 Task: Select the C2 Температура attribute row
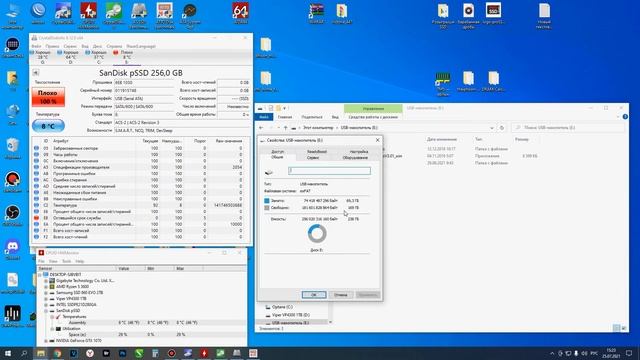coord(141,205)
